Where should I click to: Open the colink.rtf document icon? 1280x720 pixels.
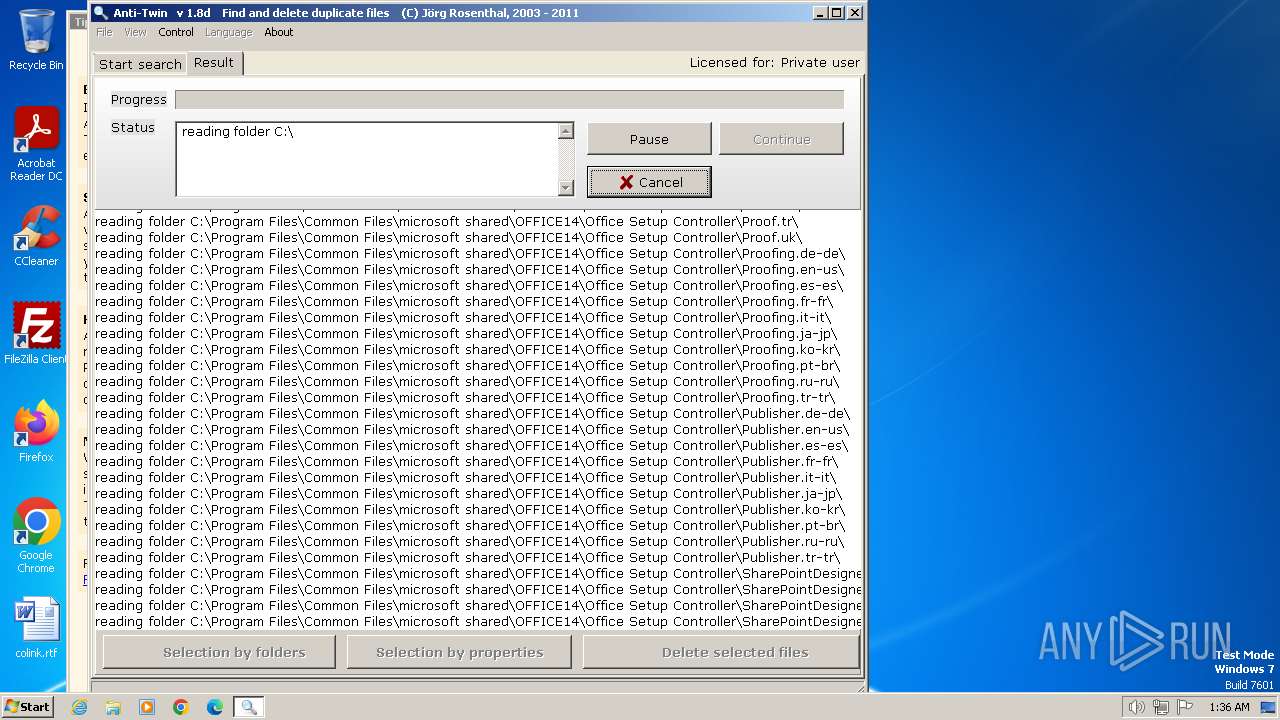[36, 628]
